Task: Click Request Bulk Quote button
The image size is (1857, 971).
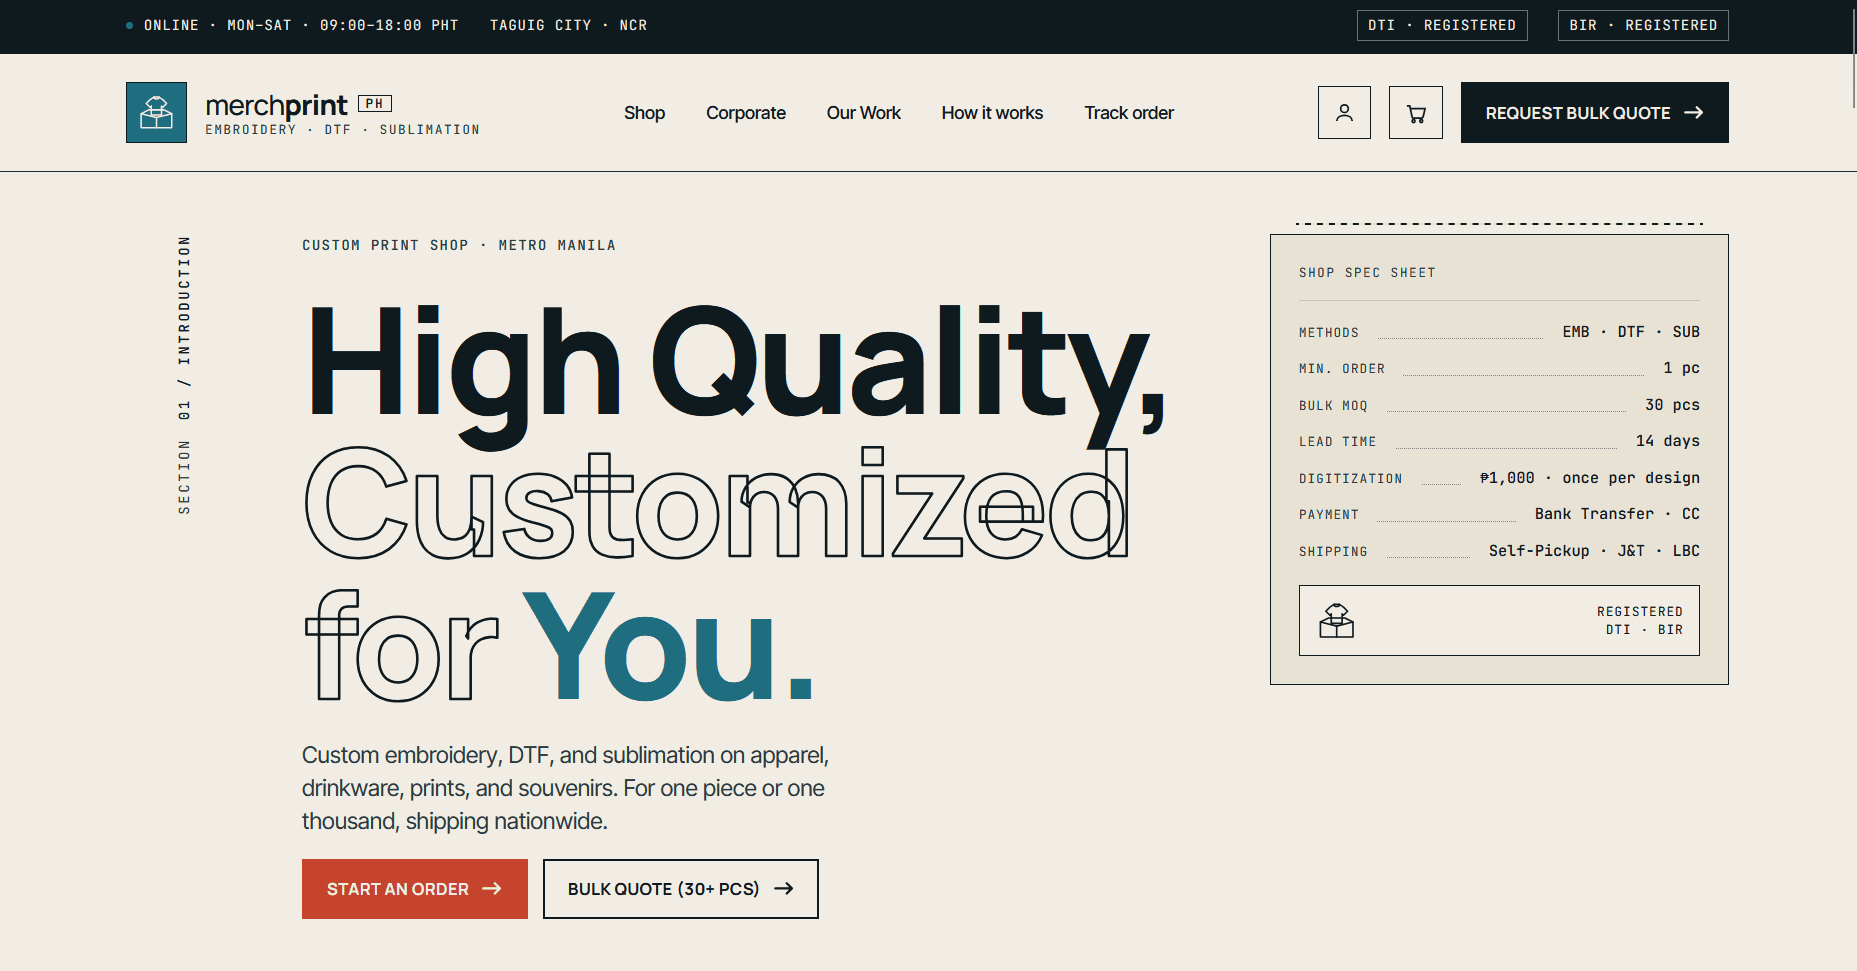Action: [x=1594, y=112]
